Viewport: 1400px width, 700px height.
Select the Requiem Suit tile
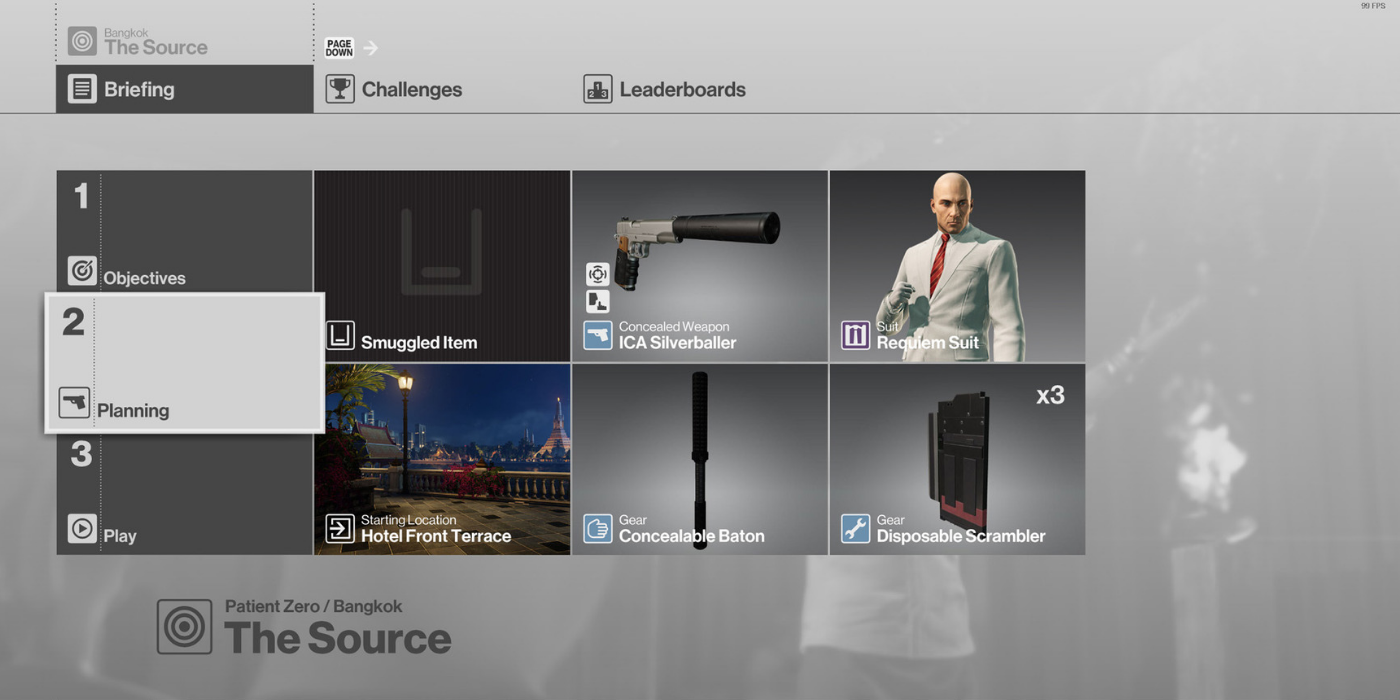(957, 266)
